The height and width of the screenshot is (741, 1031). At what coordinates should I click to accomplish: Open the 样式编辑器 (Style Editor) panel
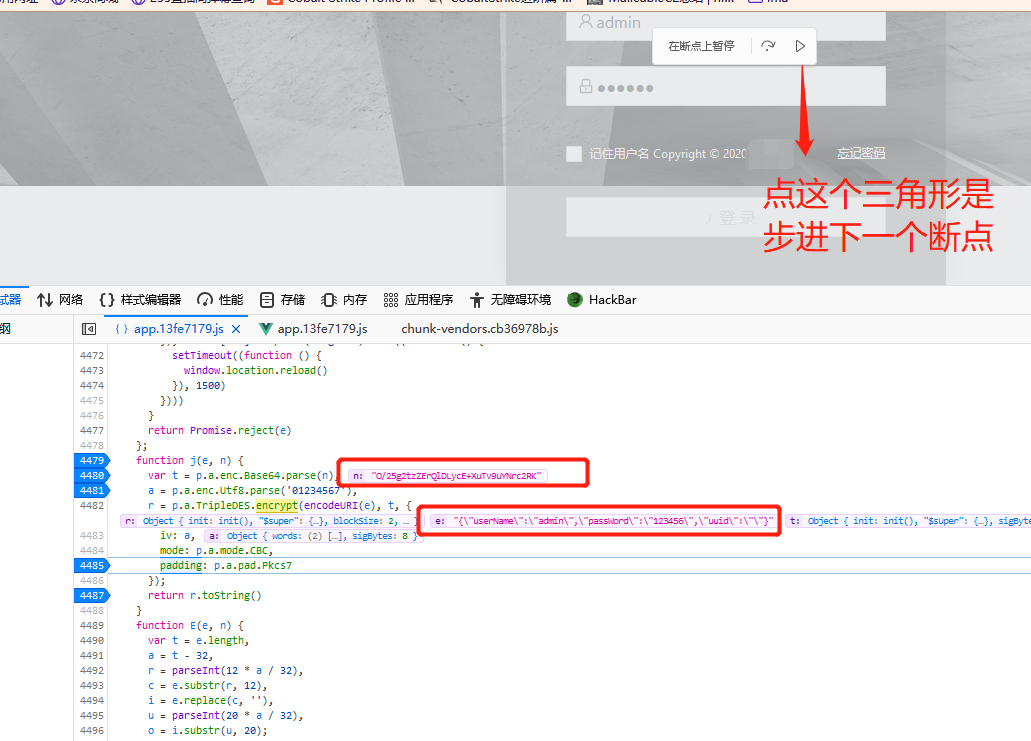[x=140, y=300]
